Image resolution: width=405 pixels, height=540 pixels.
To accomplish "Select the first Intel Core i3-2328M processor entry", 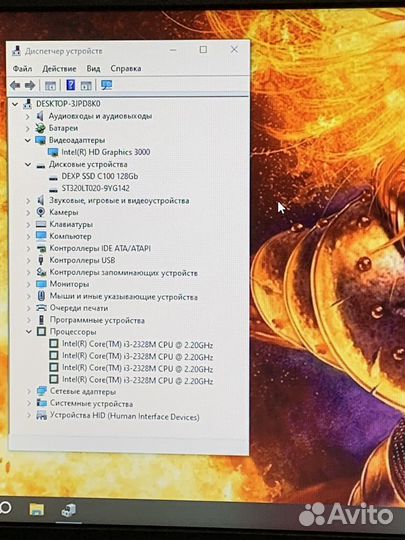I will (137, 344).
